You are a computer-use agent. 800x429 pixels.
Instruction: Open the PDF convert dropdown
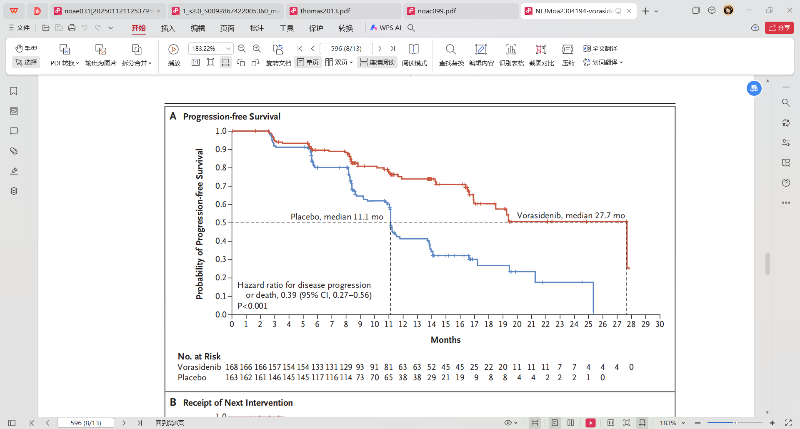click(x=64, y=55)
